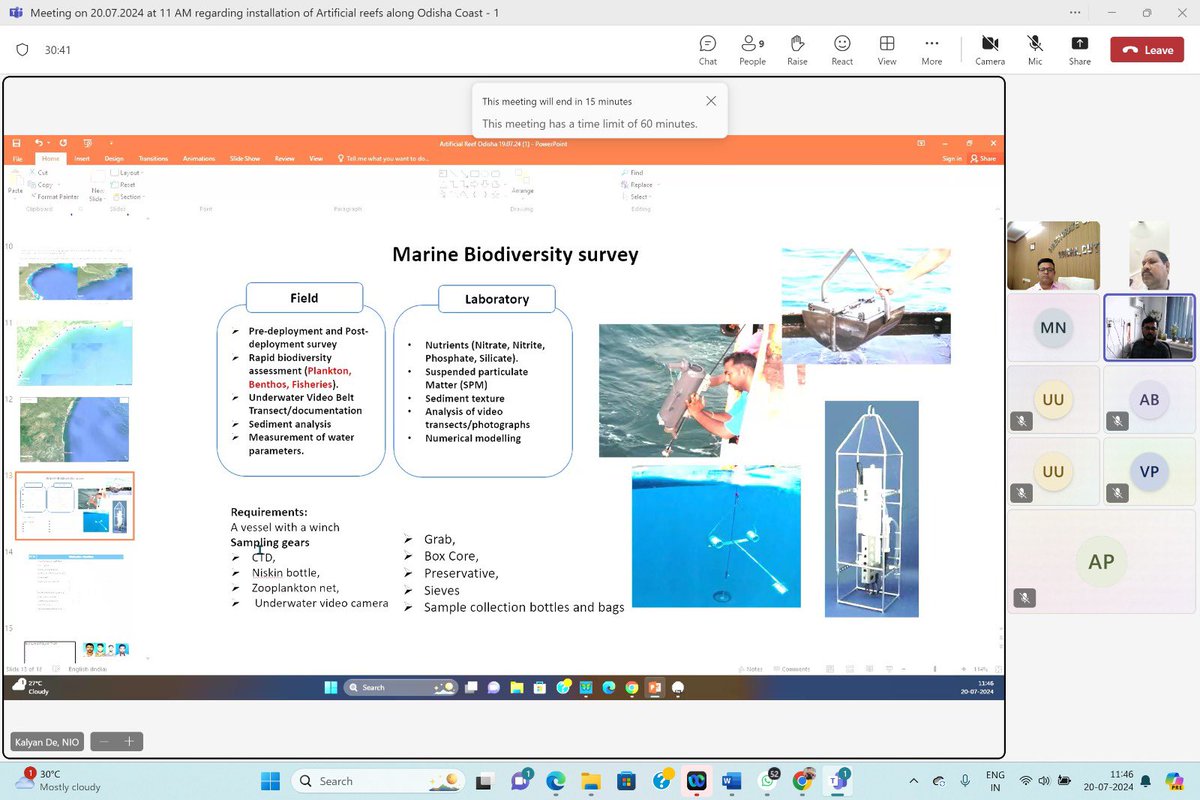Open Microsoft Edge from the taskbar
1200x800 pixels.
tap(555, 780)
